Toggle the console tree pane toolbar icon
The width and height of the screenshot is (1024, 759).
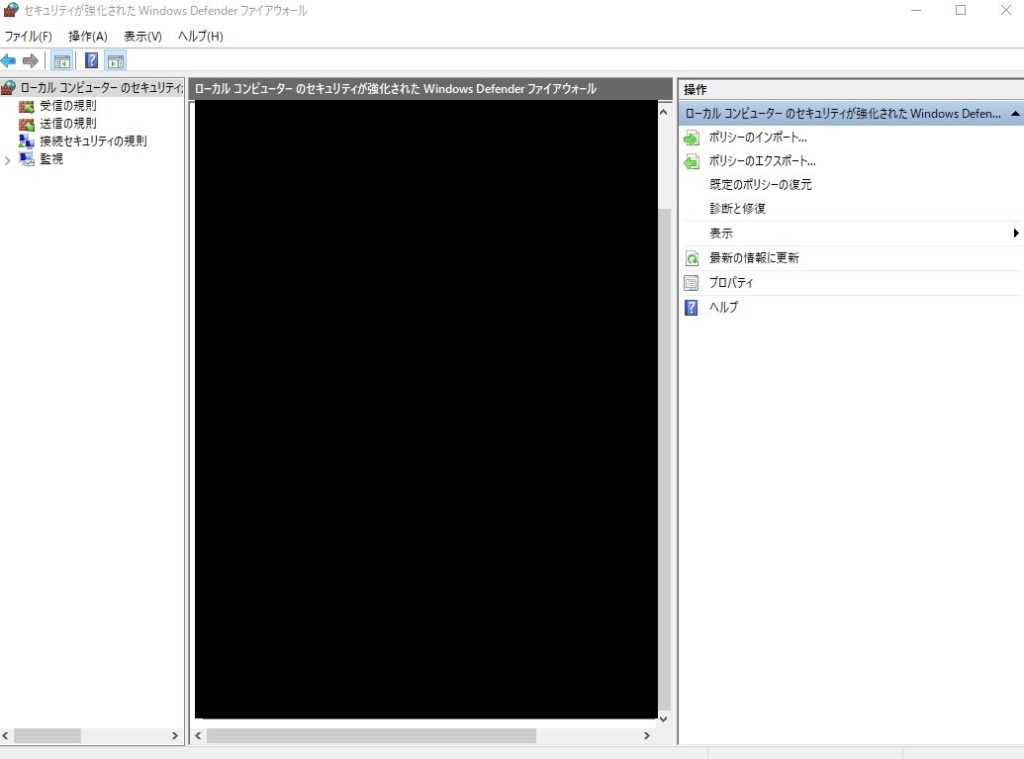[x=62, y=61]
